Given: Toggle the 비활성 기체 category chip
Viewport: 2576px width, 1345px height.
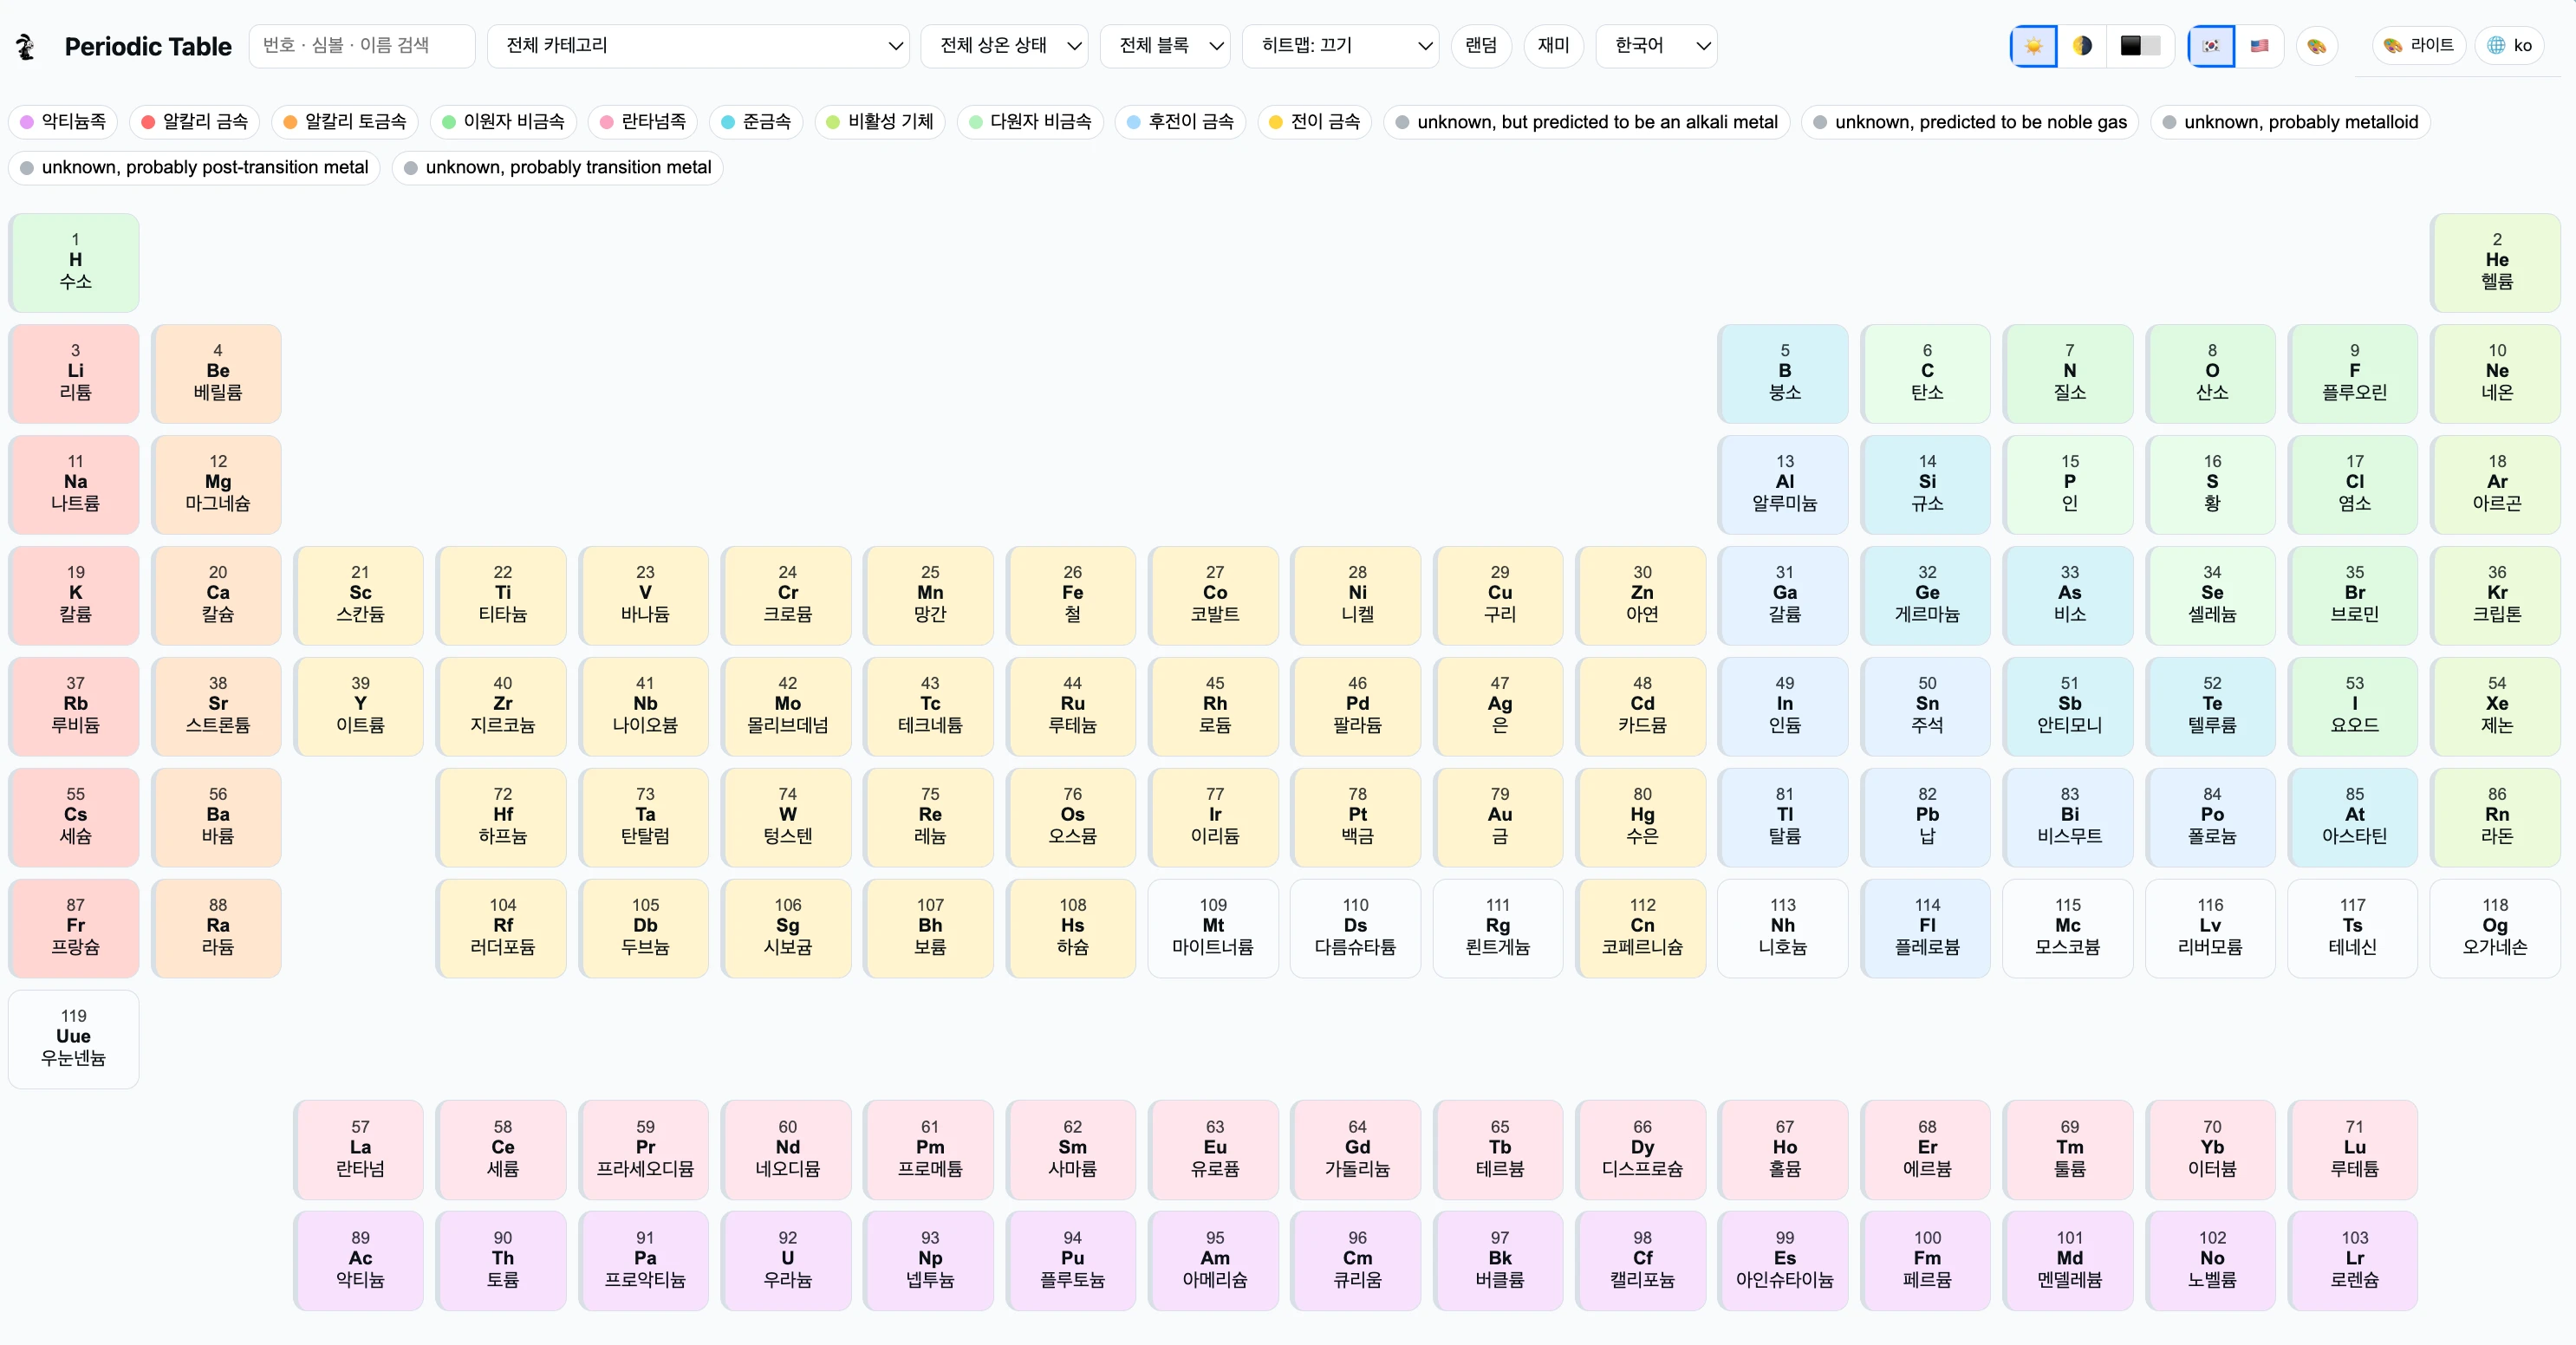Looking at the screenshot, I should [x=879, y=122].
